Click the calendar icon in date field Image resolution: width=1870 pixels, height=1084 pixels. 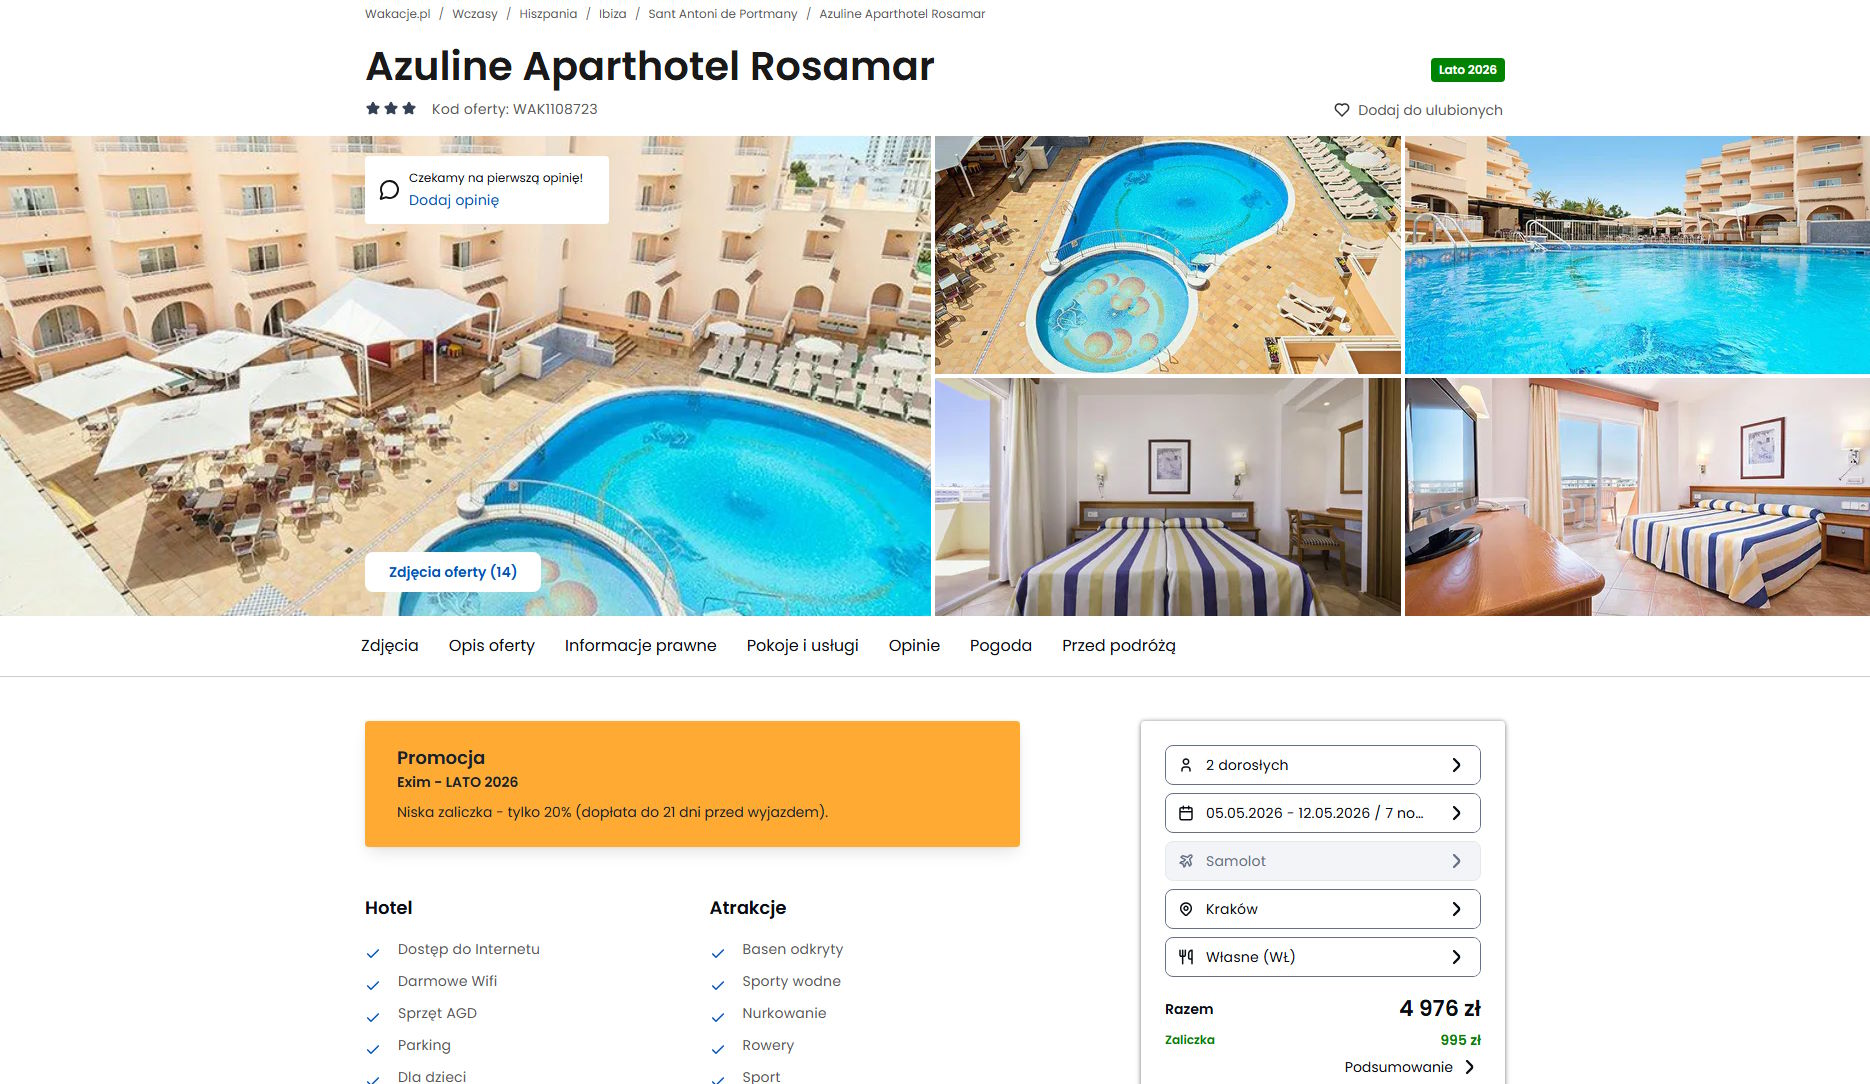tap(1186, 813)
